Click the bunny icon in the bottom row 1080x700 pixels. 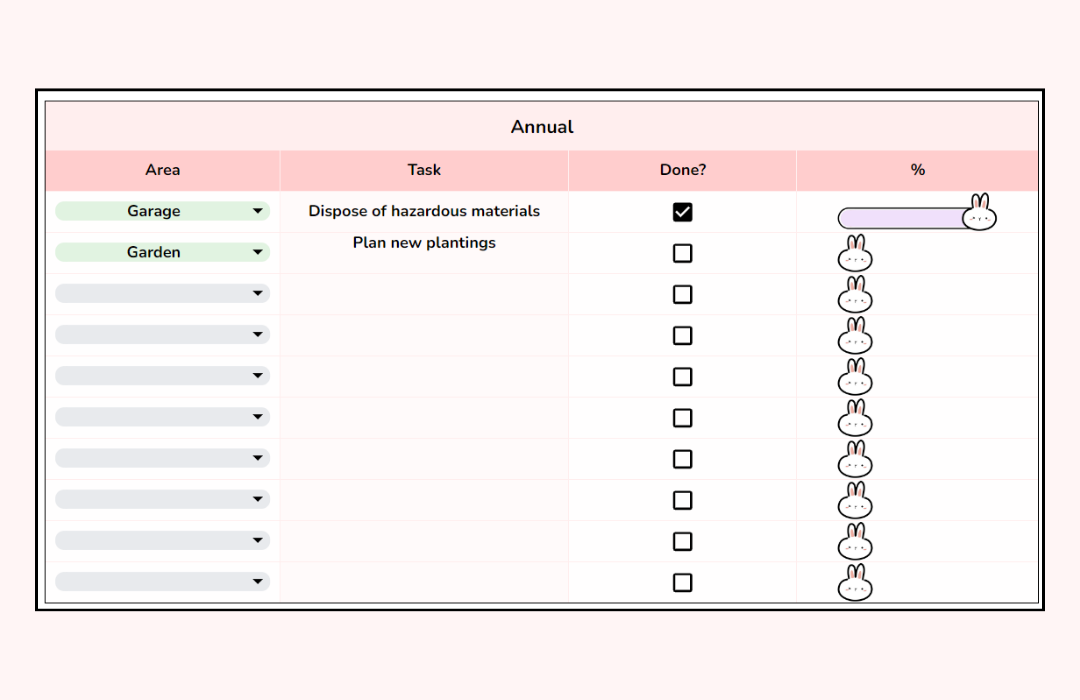(855, 586)
